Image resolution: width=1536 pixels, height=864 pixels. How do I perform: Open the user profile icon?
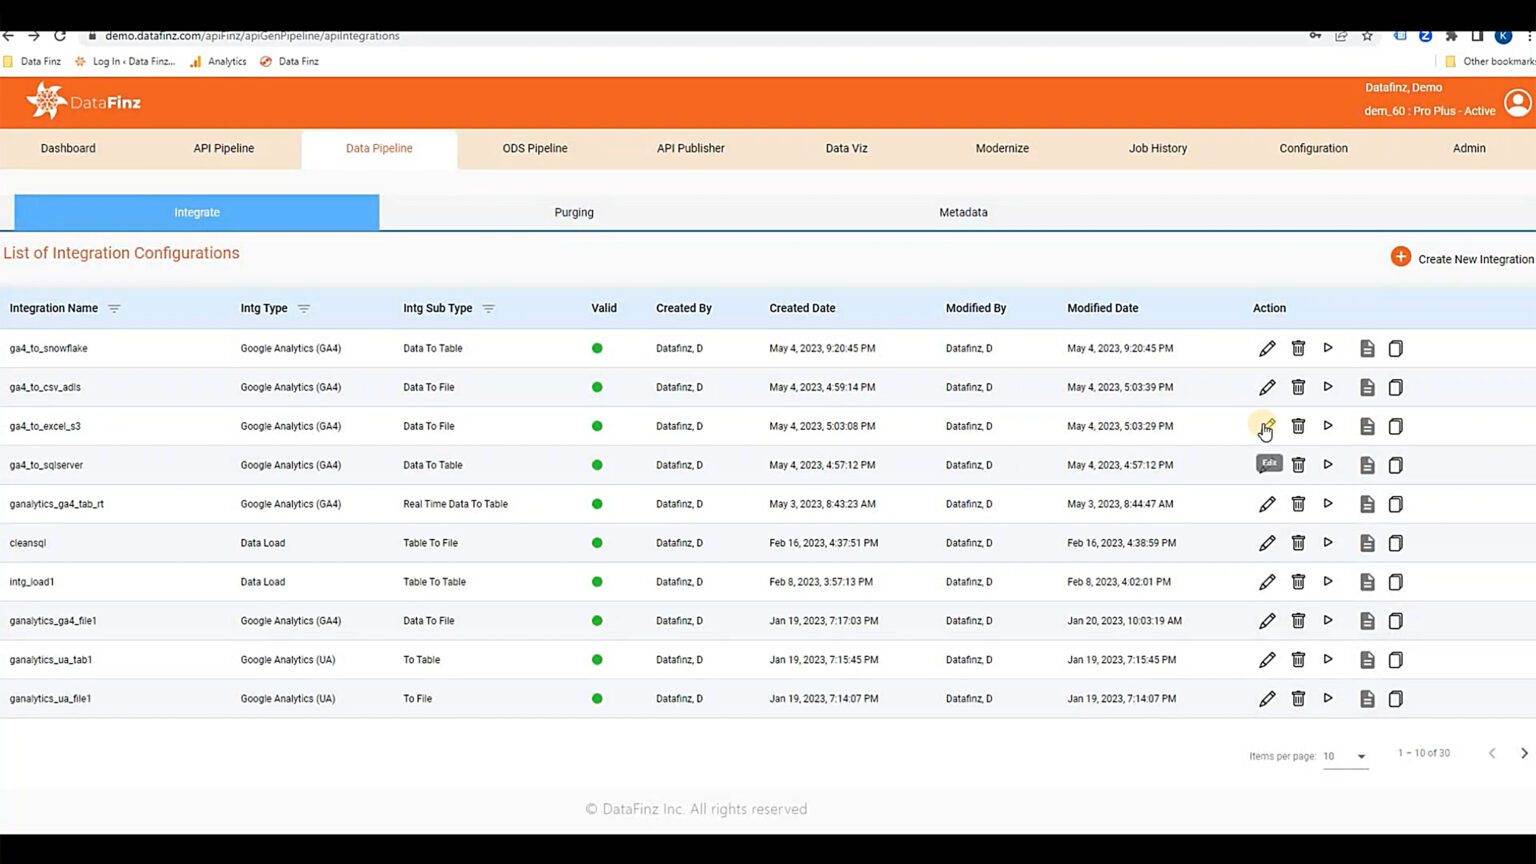pyautogui.click(x=1517, y=102)
